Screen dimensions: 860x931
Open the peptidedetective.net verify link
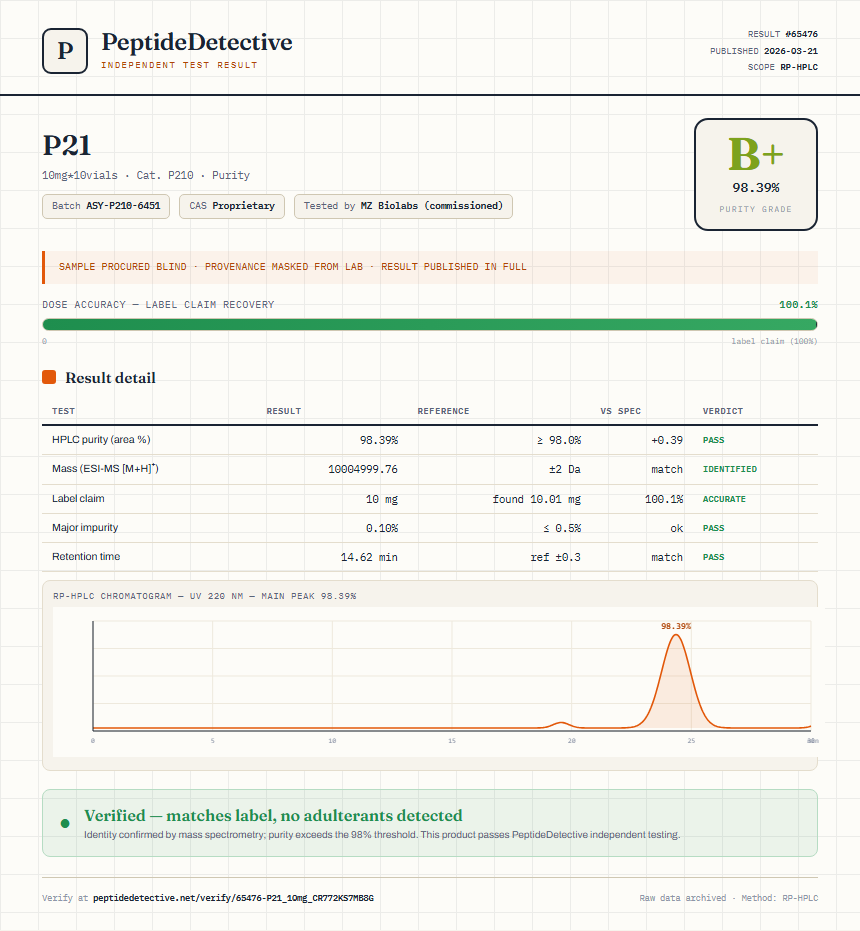233,898
